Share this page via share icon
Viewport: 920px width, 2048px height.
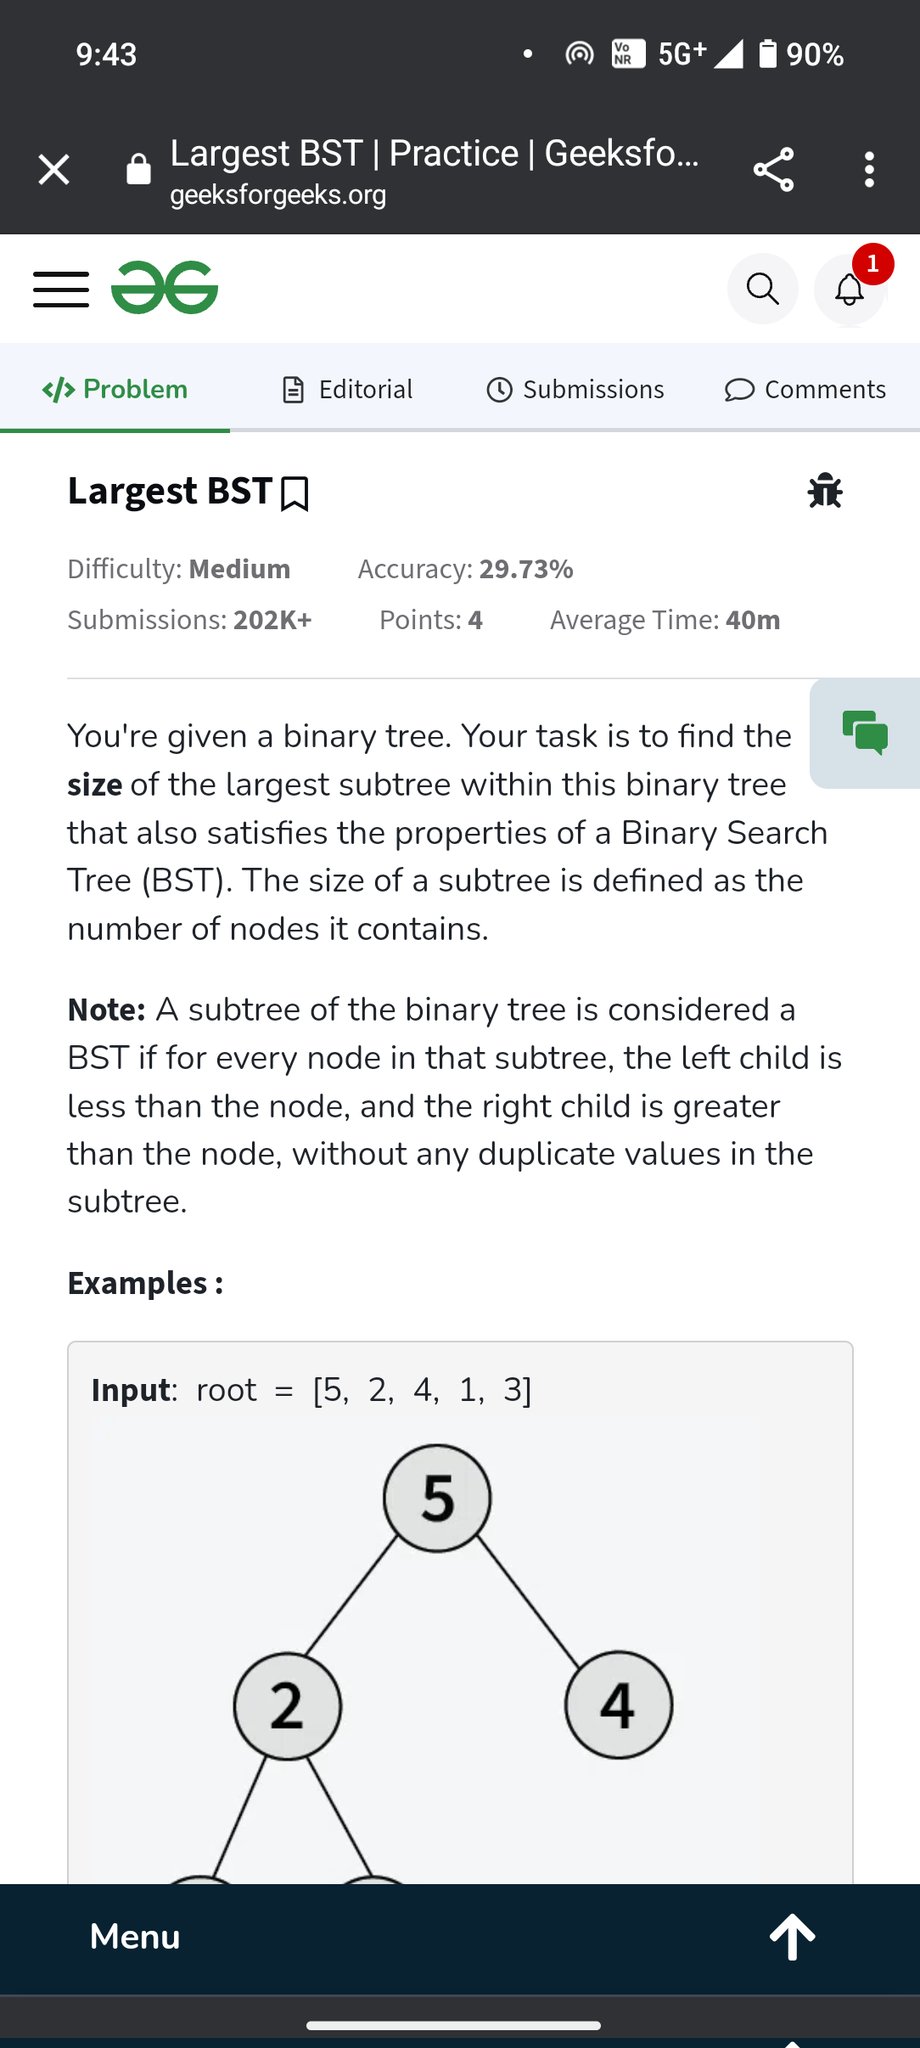(773, 170)
